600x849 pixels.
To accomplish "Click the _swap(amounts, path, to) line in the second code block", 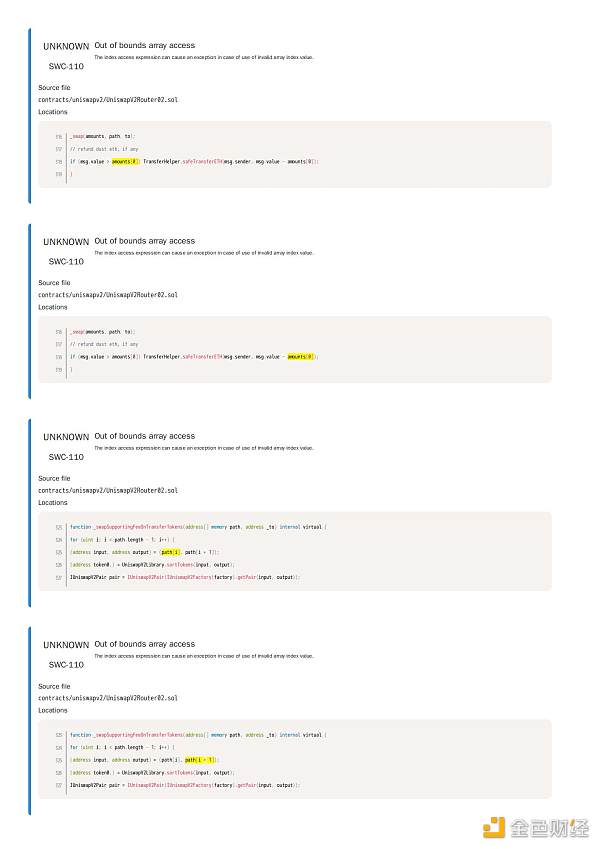I will [x=102, y=332].
